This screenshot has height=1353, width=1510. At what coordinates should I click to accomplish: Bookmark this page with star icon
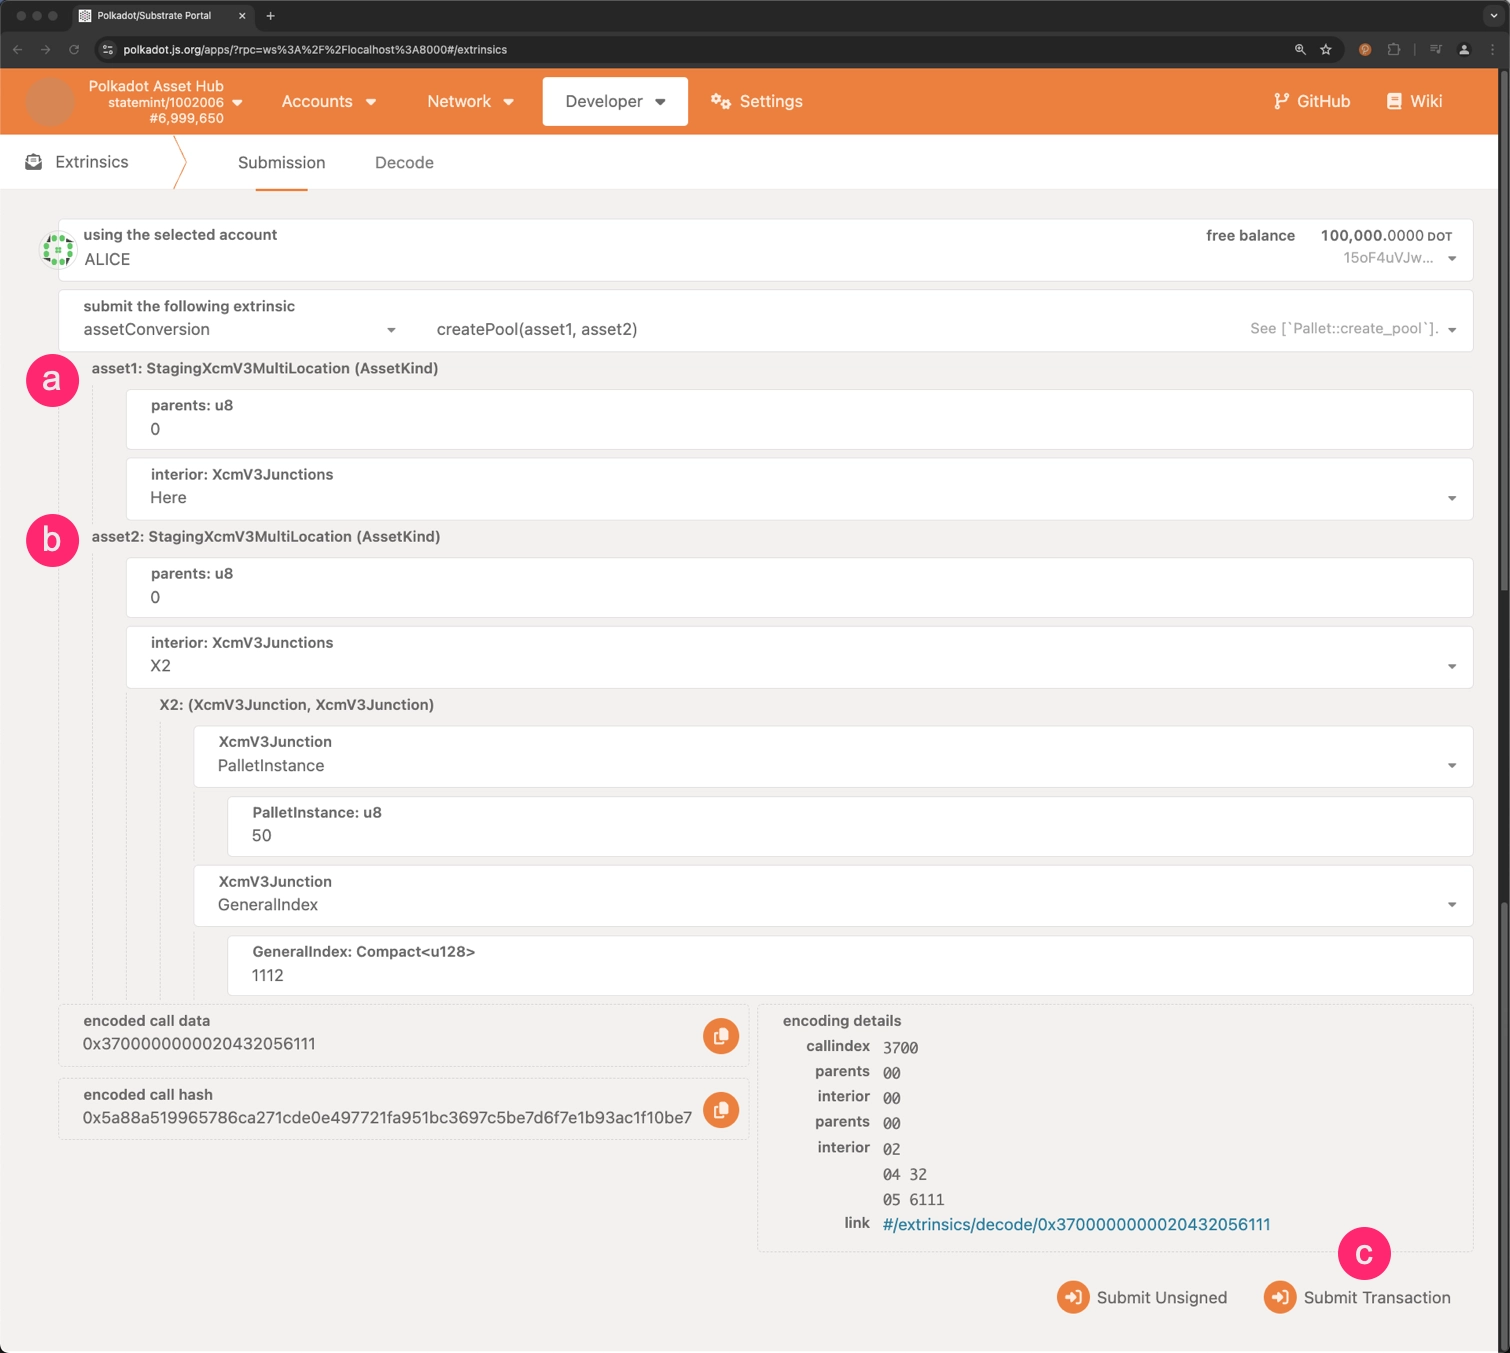click(x=1326, y=49)
